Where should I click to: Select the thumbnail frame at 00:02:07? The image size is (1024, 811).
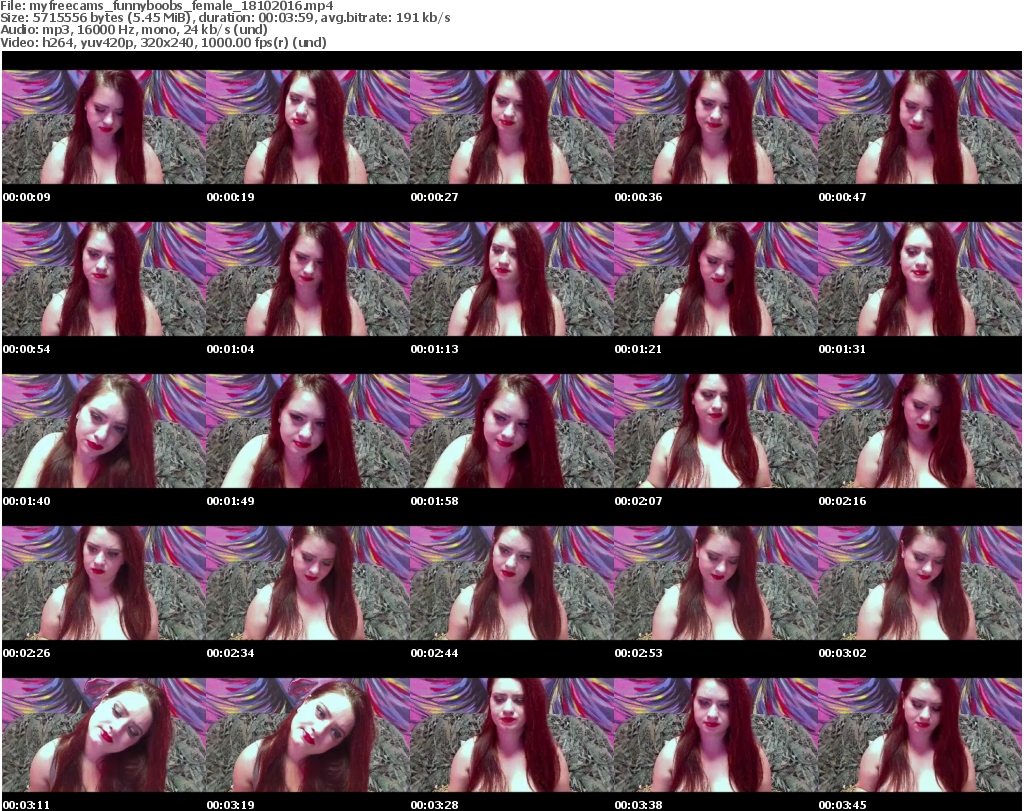pyautogui.click(x=716, y=432)
